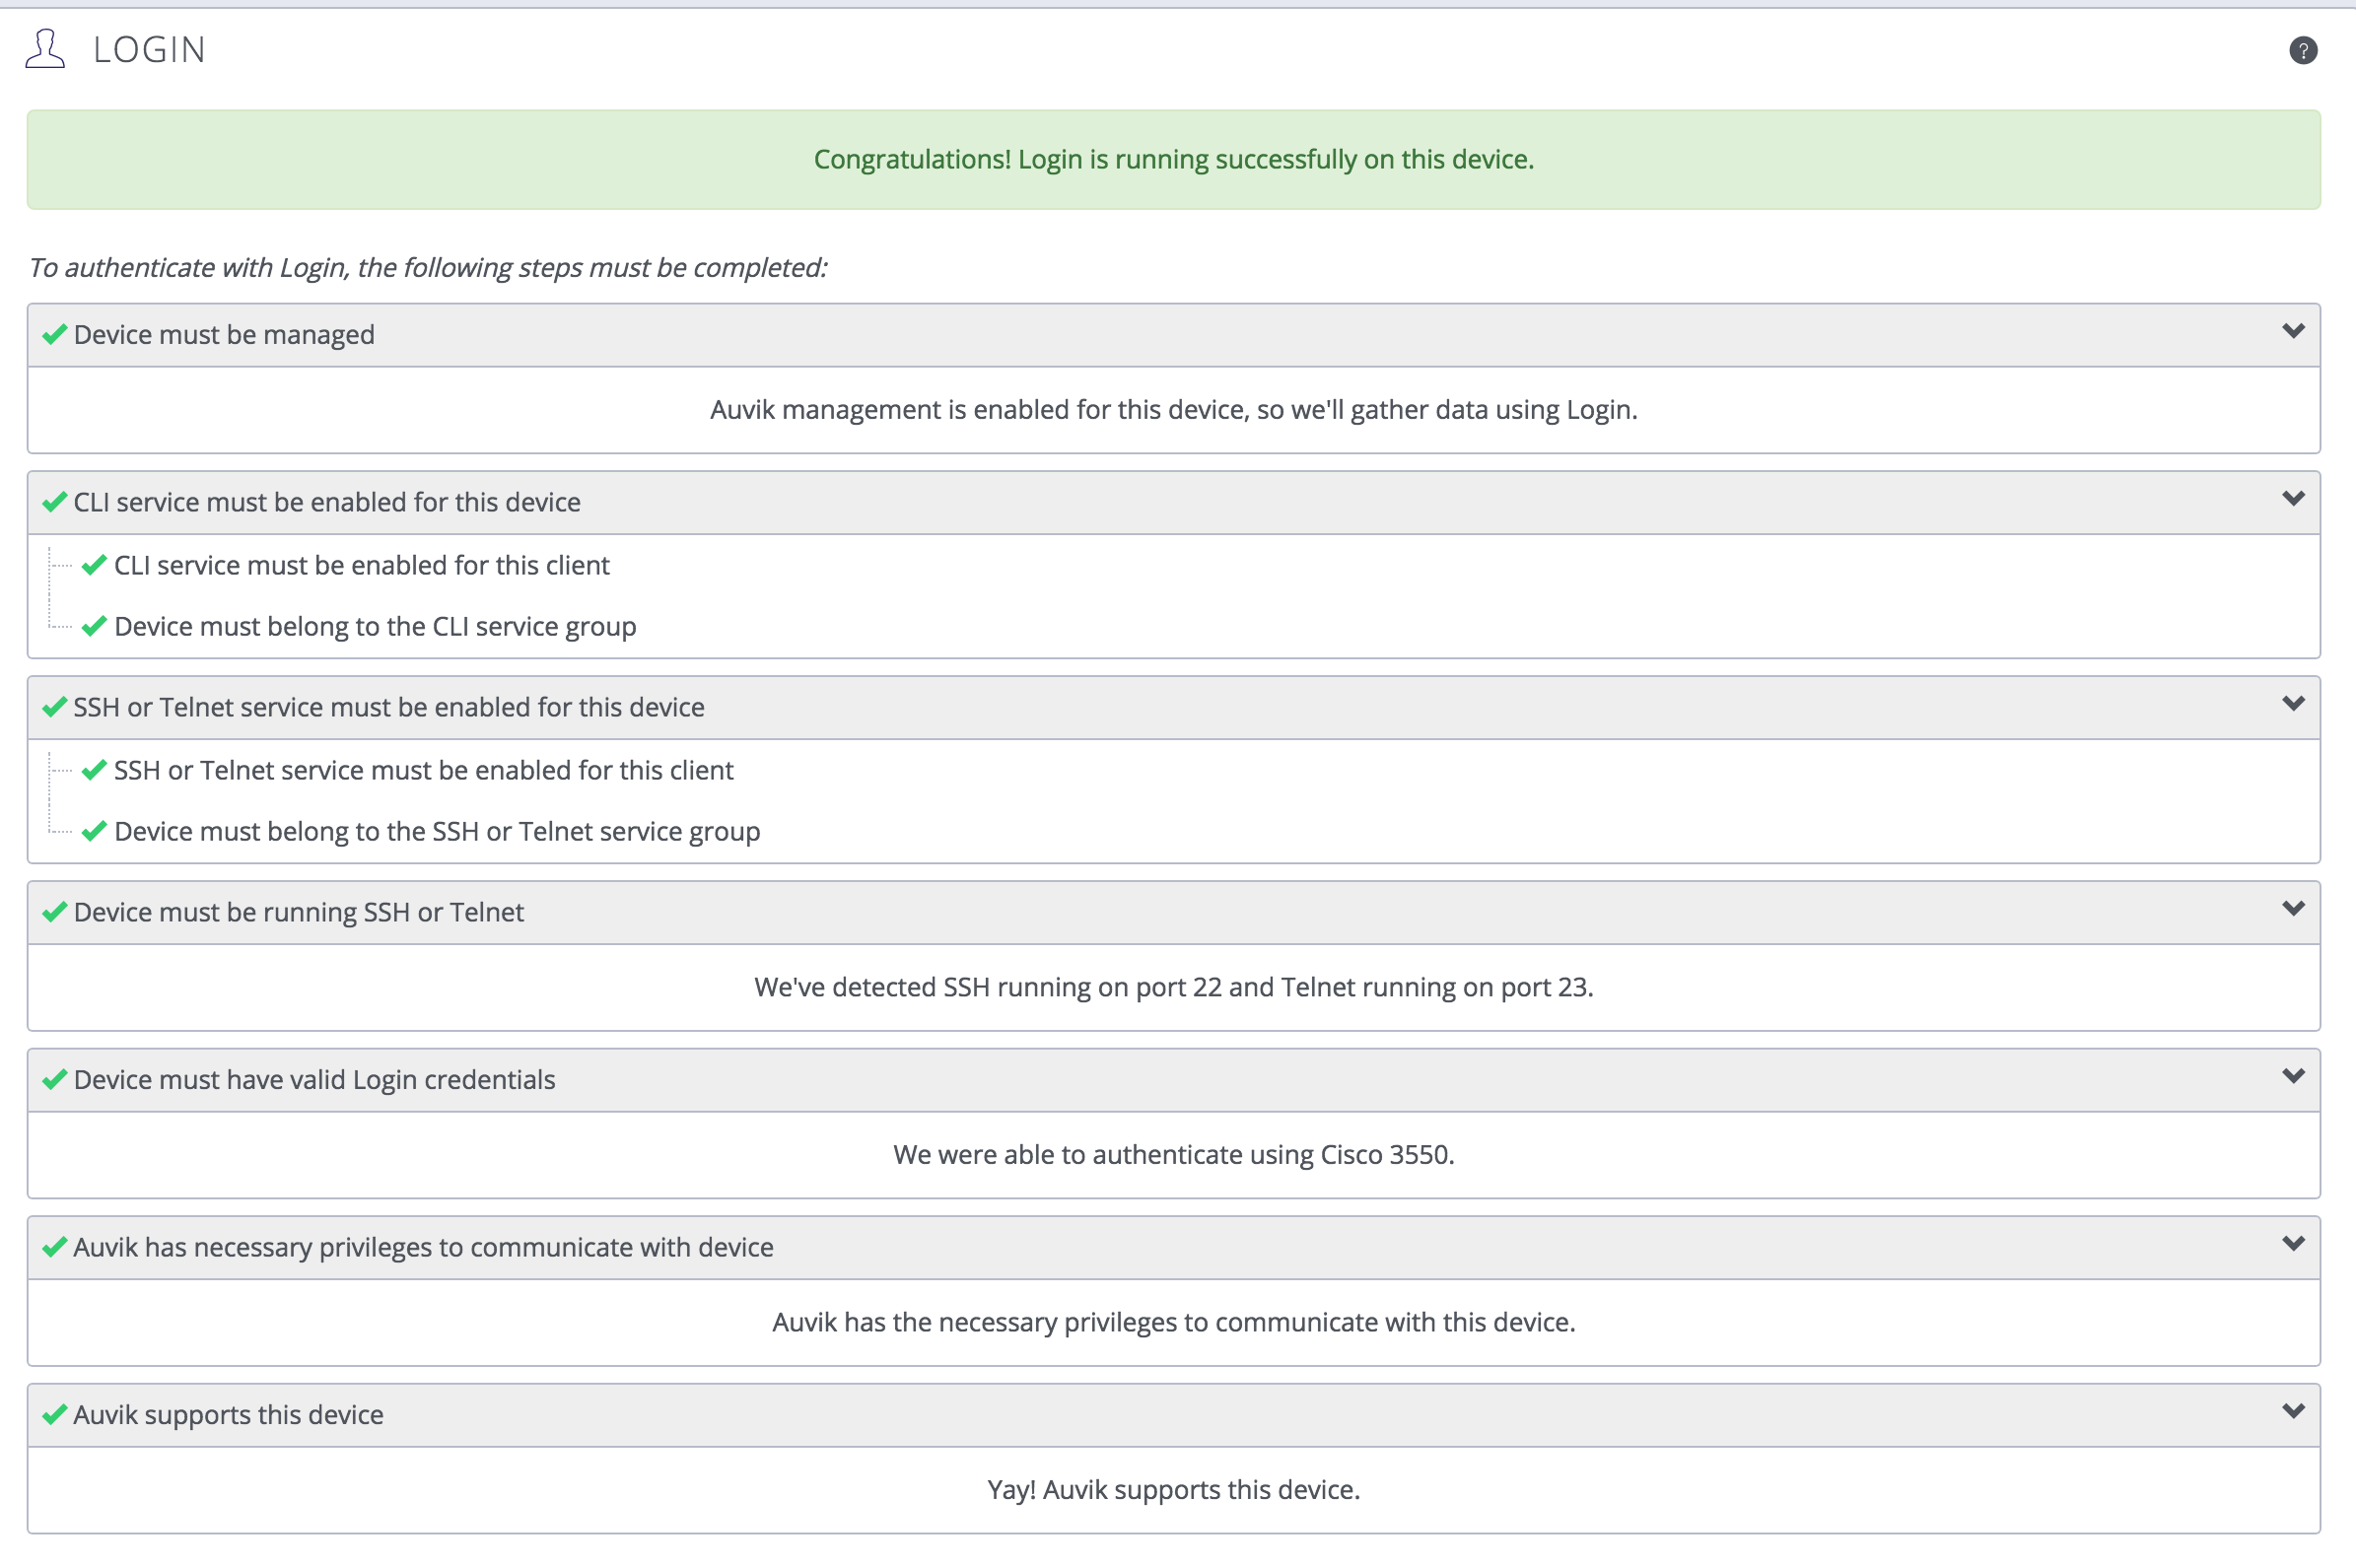This screenshot has width=2356, height=1568.
Task: Click the checkmark for CLI service enabled for this client
Action: click(x=94, y=565)
